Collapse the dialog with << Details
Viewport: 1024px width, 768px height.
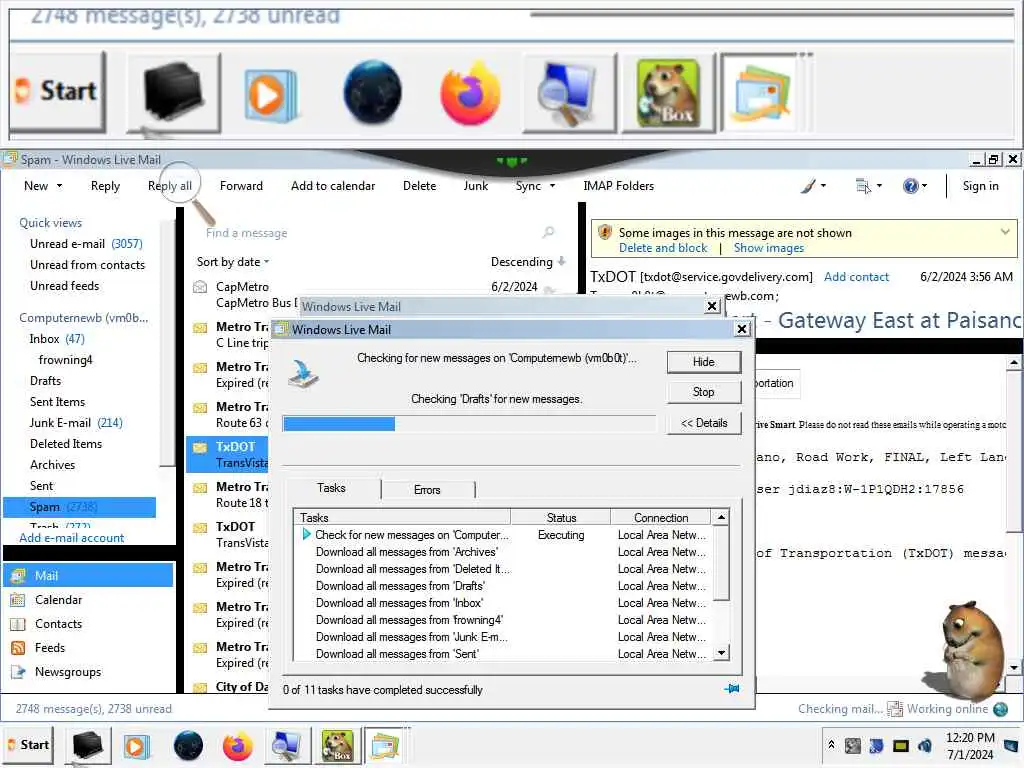tap(704, 423)
